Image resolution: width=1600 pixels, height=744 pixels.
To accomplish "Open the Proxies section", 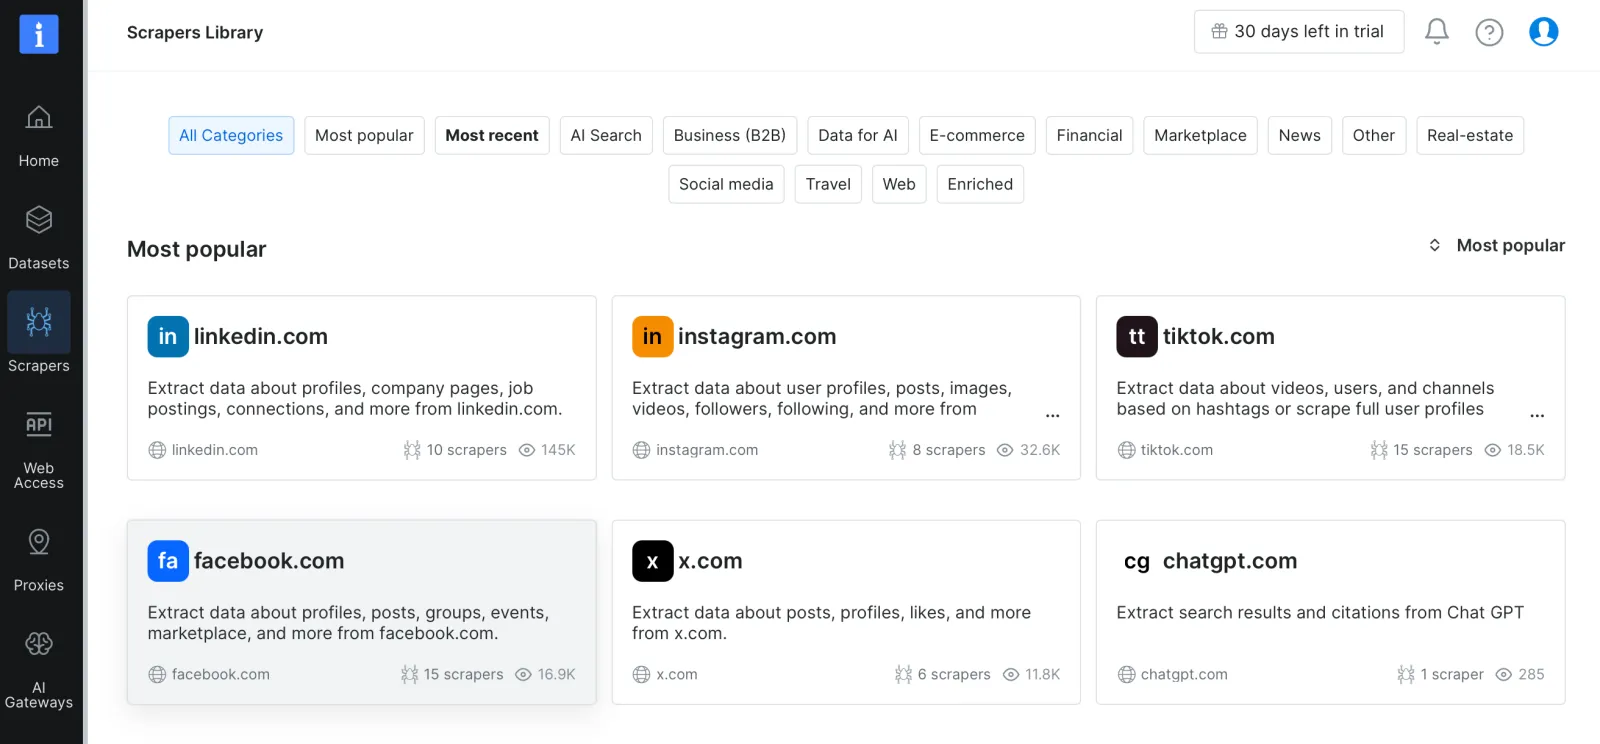I will (39, 560).
